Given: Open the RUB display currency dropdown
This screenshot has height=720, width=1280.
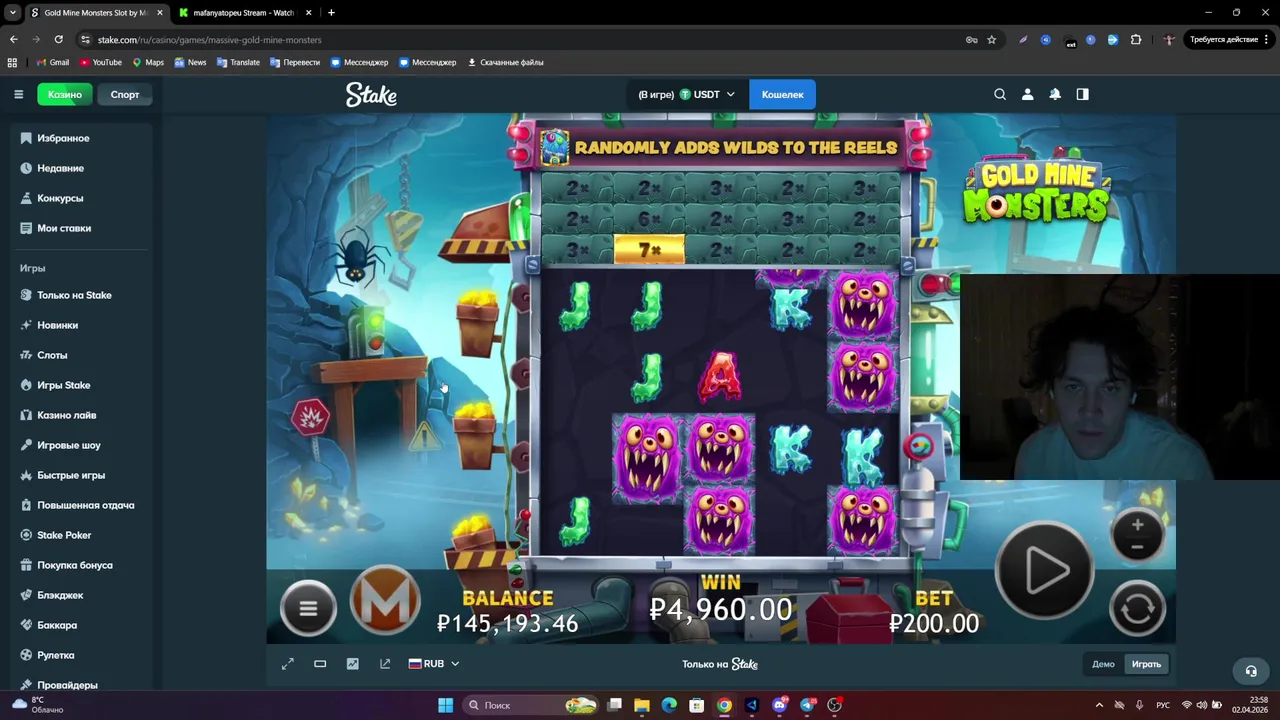Looking at the screenshot, I should click(434, 664).
